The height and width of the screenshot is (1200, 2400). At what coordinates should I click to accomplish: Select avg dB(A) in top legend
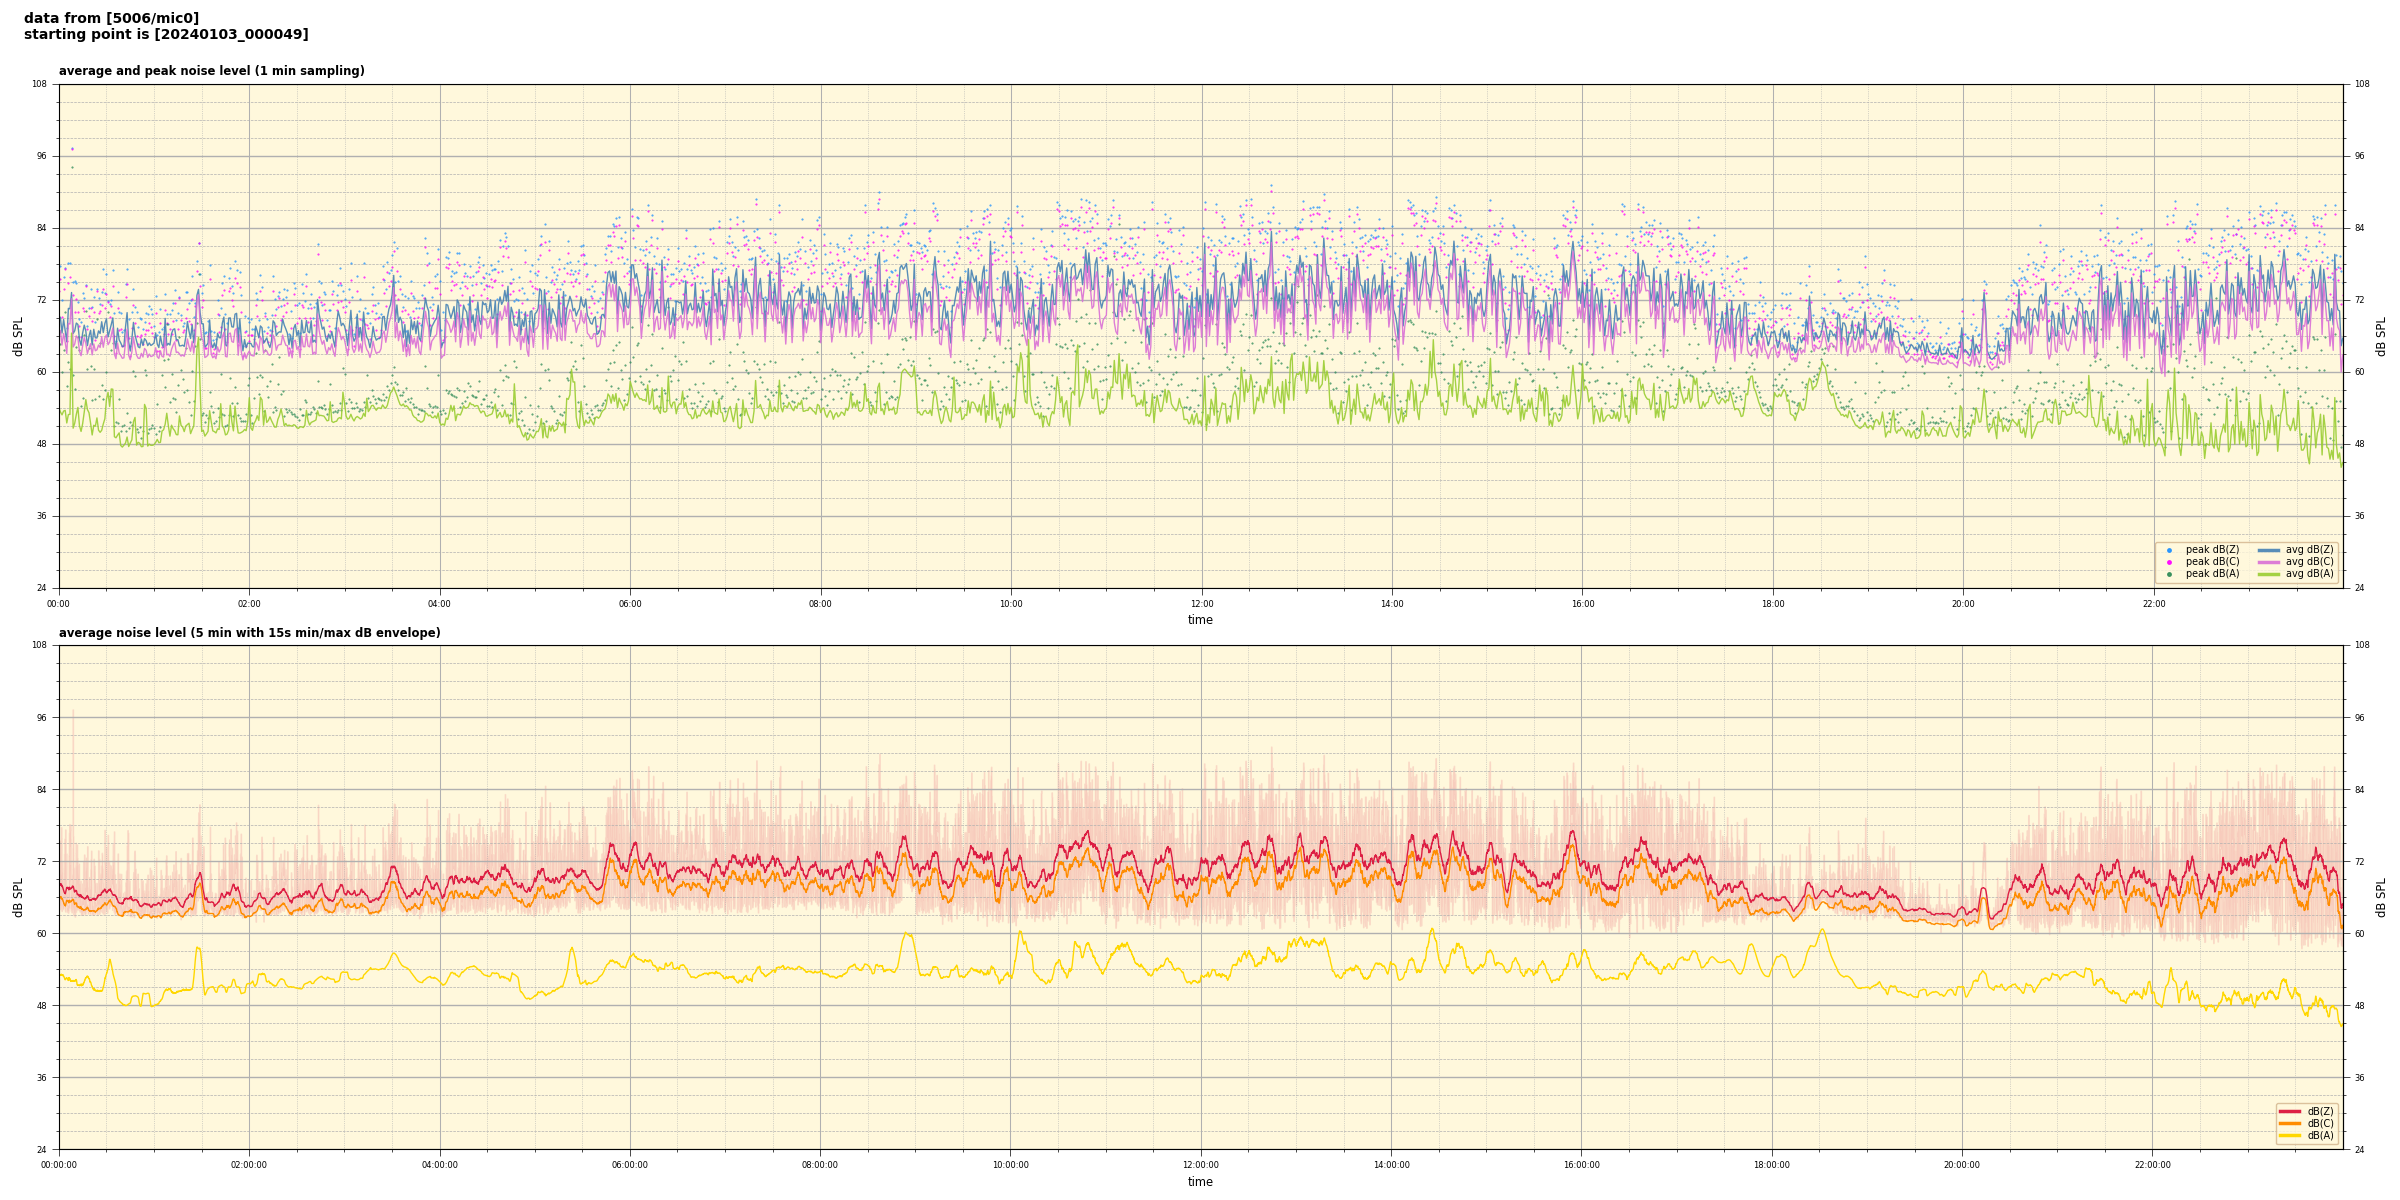point(2309,574)
